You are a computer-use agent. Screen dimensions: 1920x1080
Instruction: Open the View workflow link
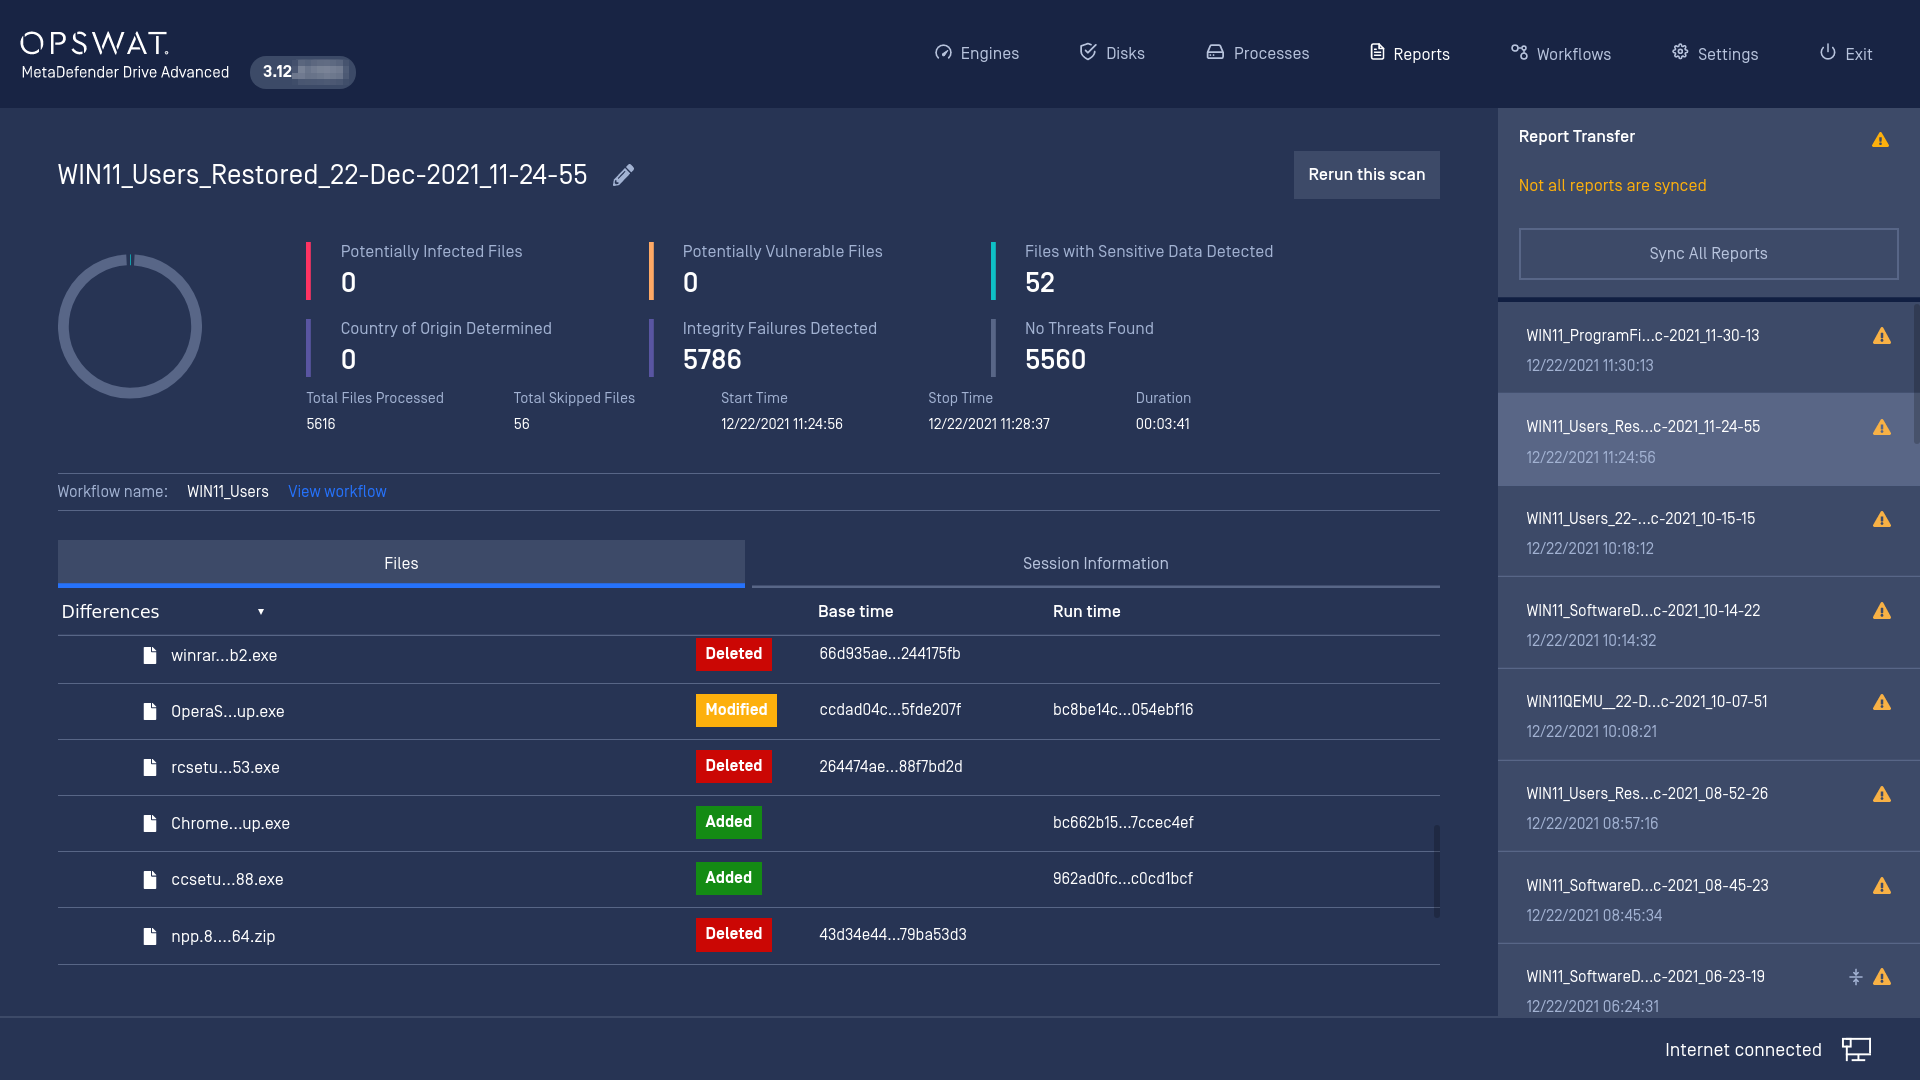click(x=337, y=492)
